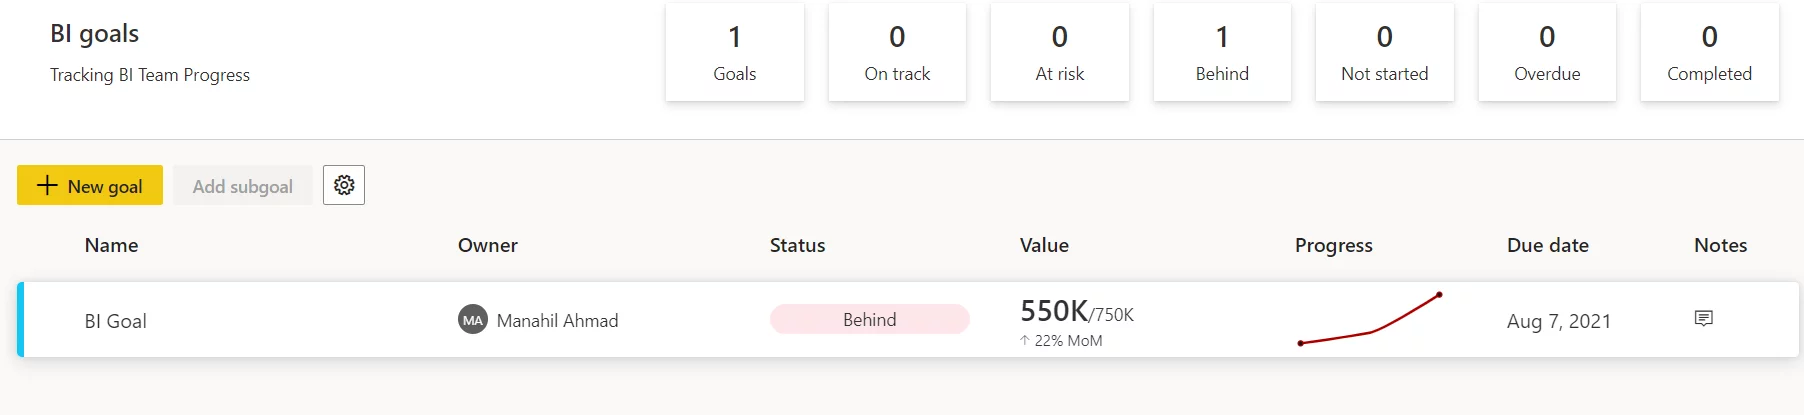Select the Overdue summary card
The width and height of the screenshot is (1804, 415).
click(x=1547, y=52)
